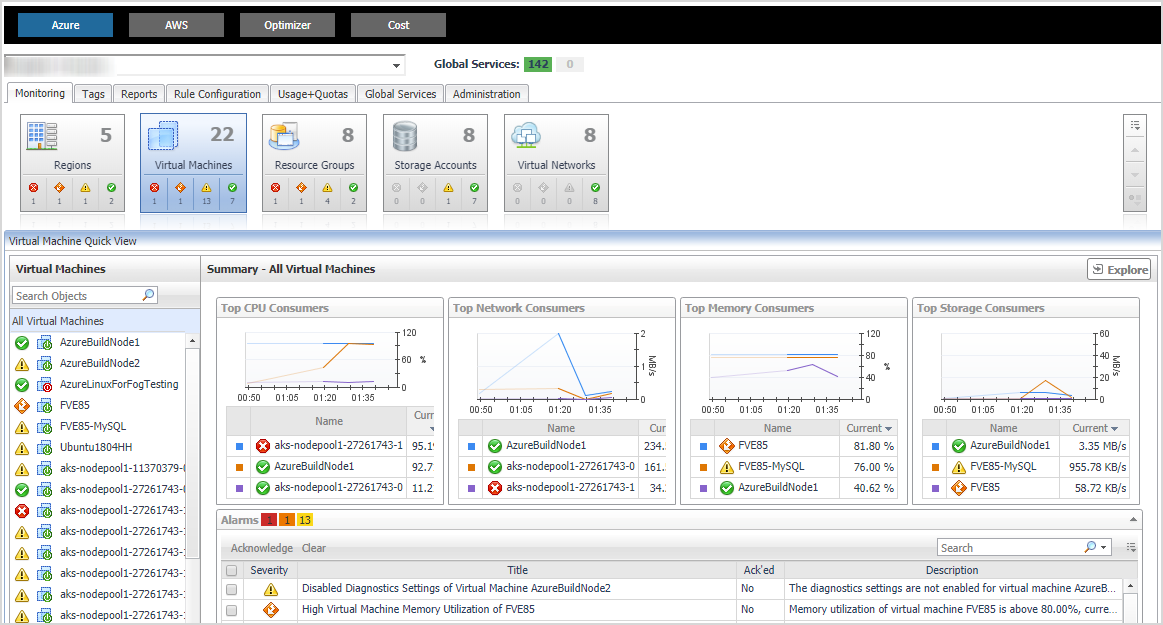Open the subscription selector dropdown arrow
Image resolution: width=1163 pixels, height=625 pixels.
(396, 65)
